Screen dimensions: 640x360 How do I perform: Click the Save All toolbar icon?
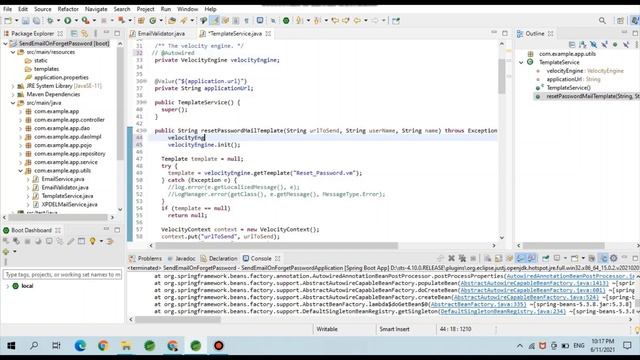pyautogui.click(x=36, y=20)
